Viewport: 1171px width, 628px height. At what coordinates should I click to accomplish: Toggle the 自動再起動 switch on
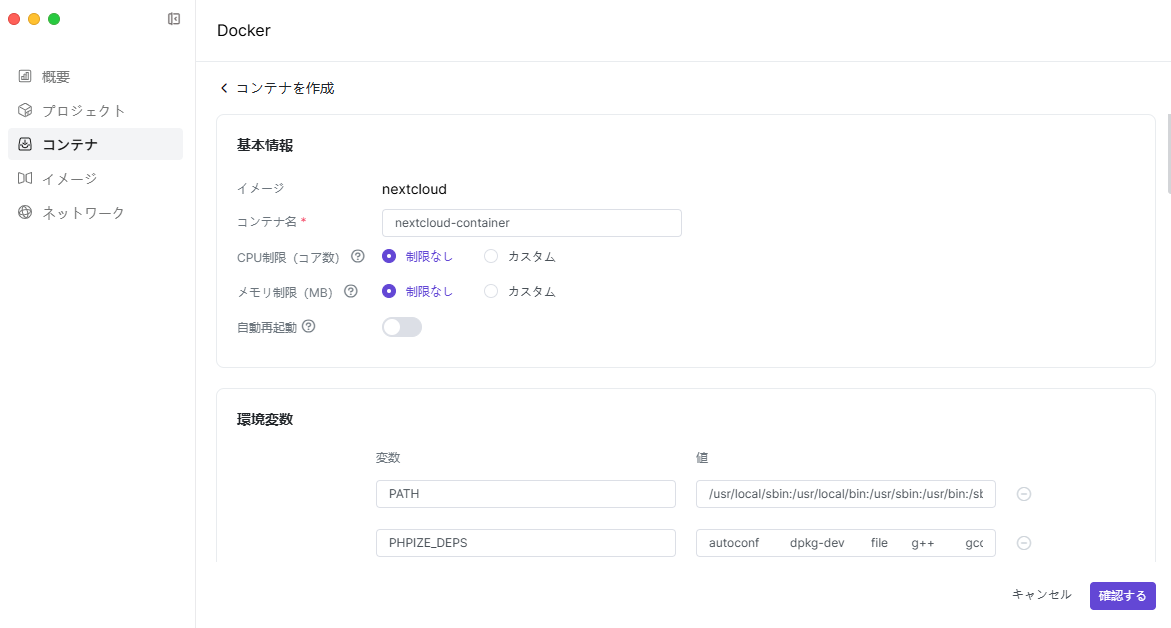tap(402, 327)
